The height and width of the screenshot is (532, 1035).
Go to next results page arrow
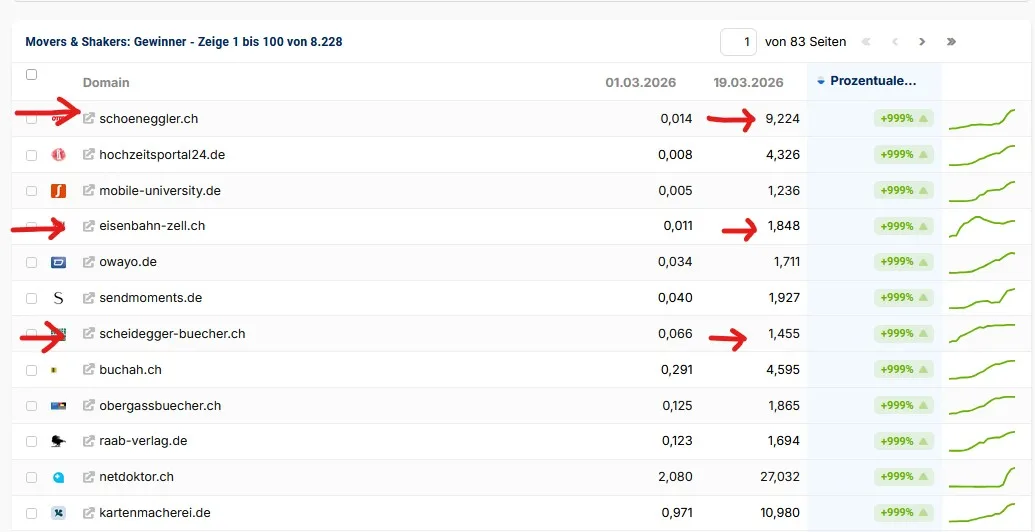click(922, 42)
